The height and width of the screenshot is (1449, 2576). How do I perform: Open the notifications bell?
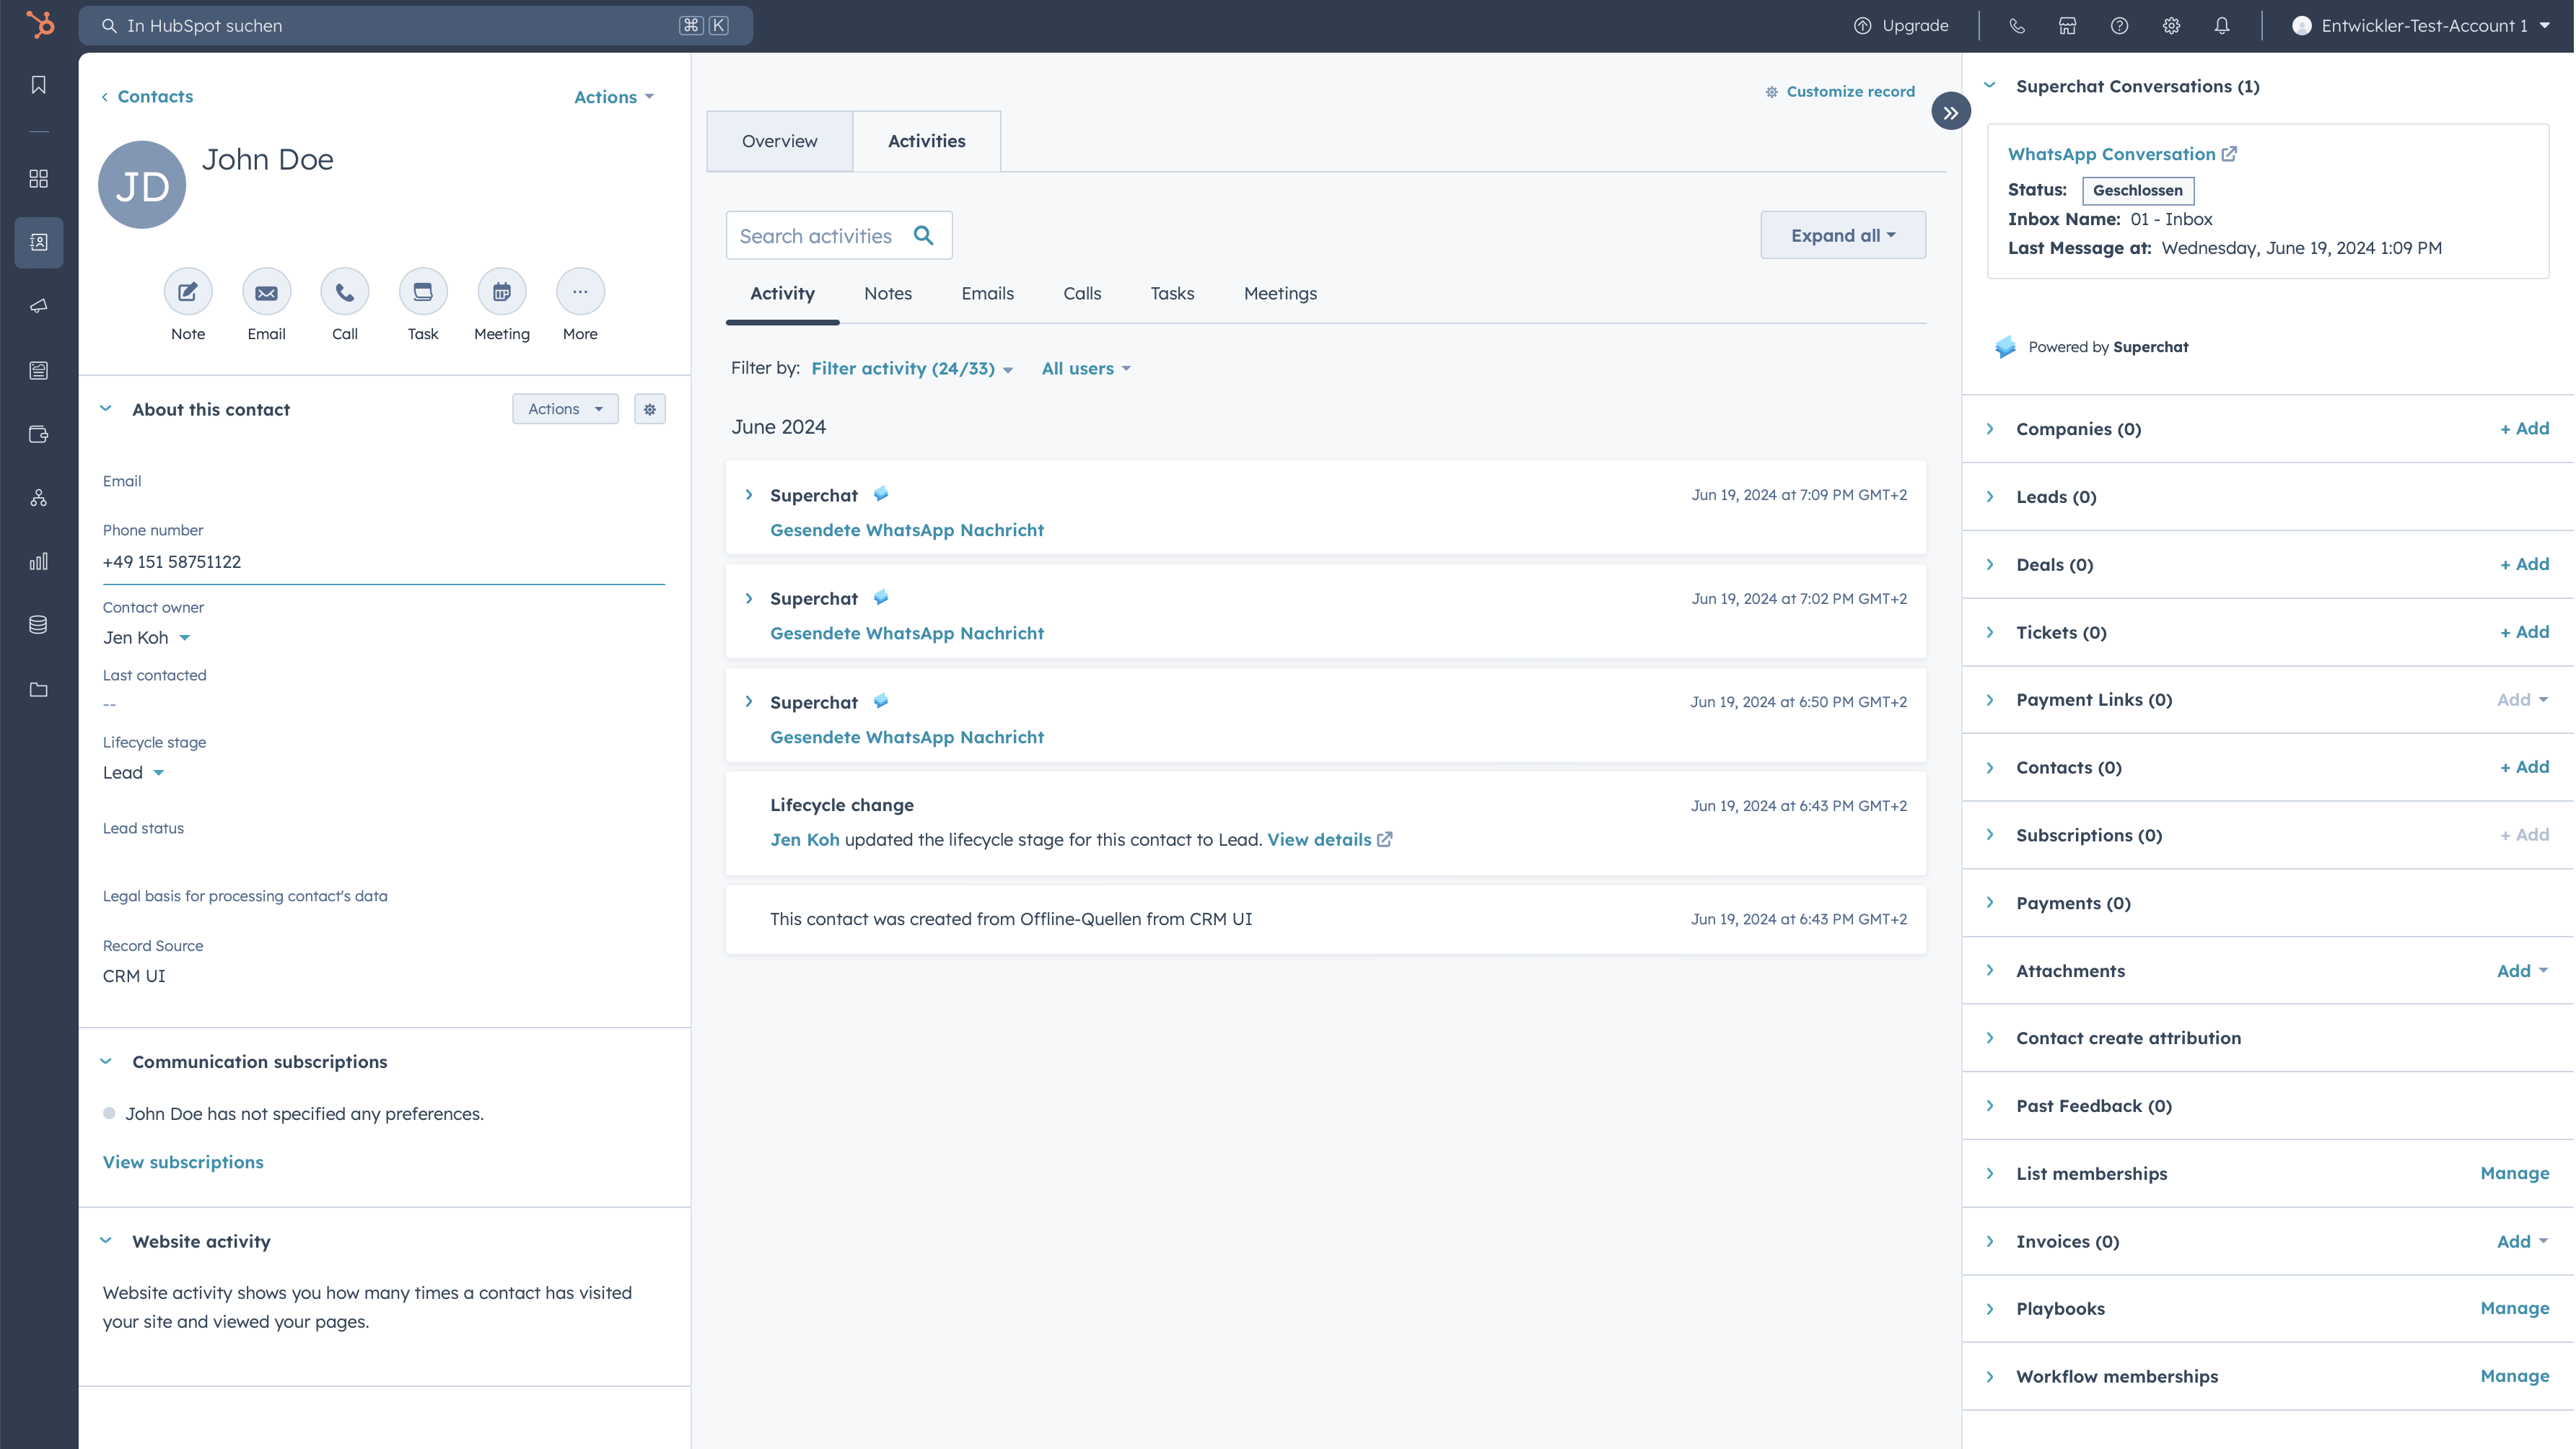click(2222, 25)
